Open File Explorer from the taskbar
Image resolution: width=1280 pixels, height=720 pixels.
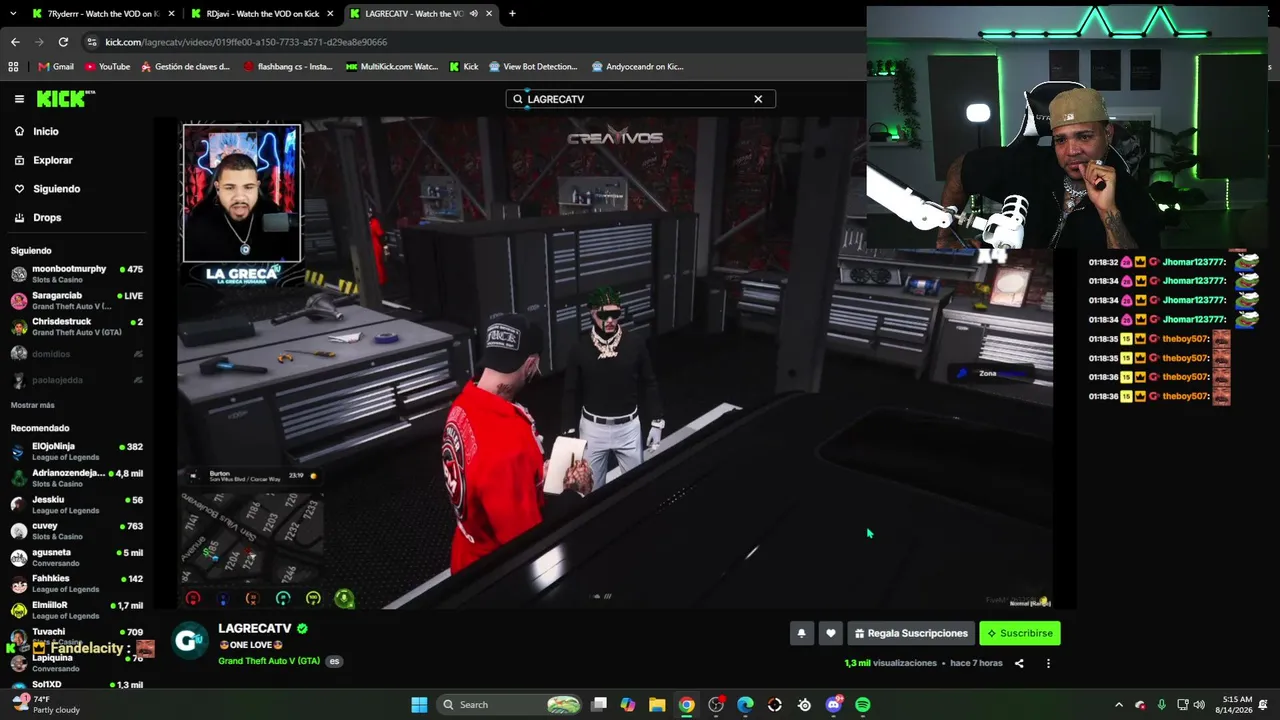click(x=657, y=705)
